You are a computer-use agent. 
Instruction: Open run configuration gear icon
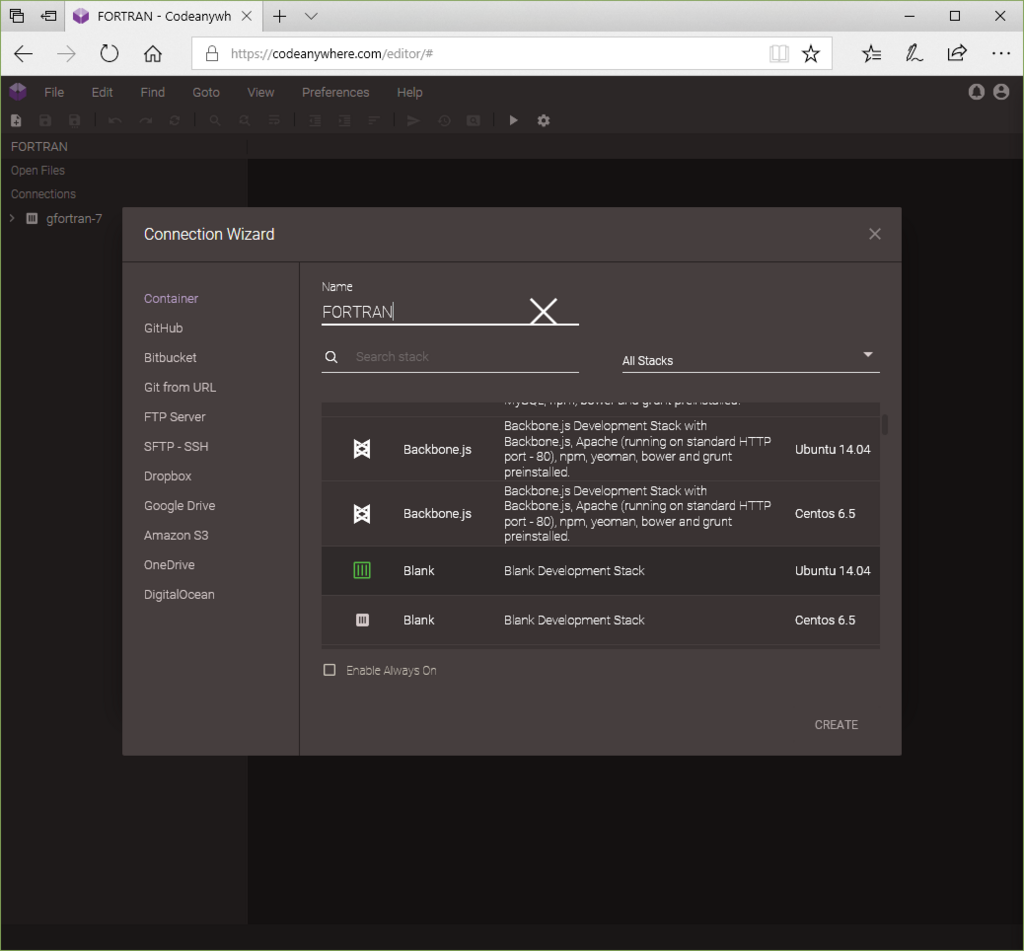click(x=543, y=120)
